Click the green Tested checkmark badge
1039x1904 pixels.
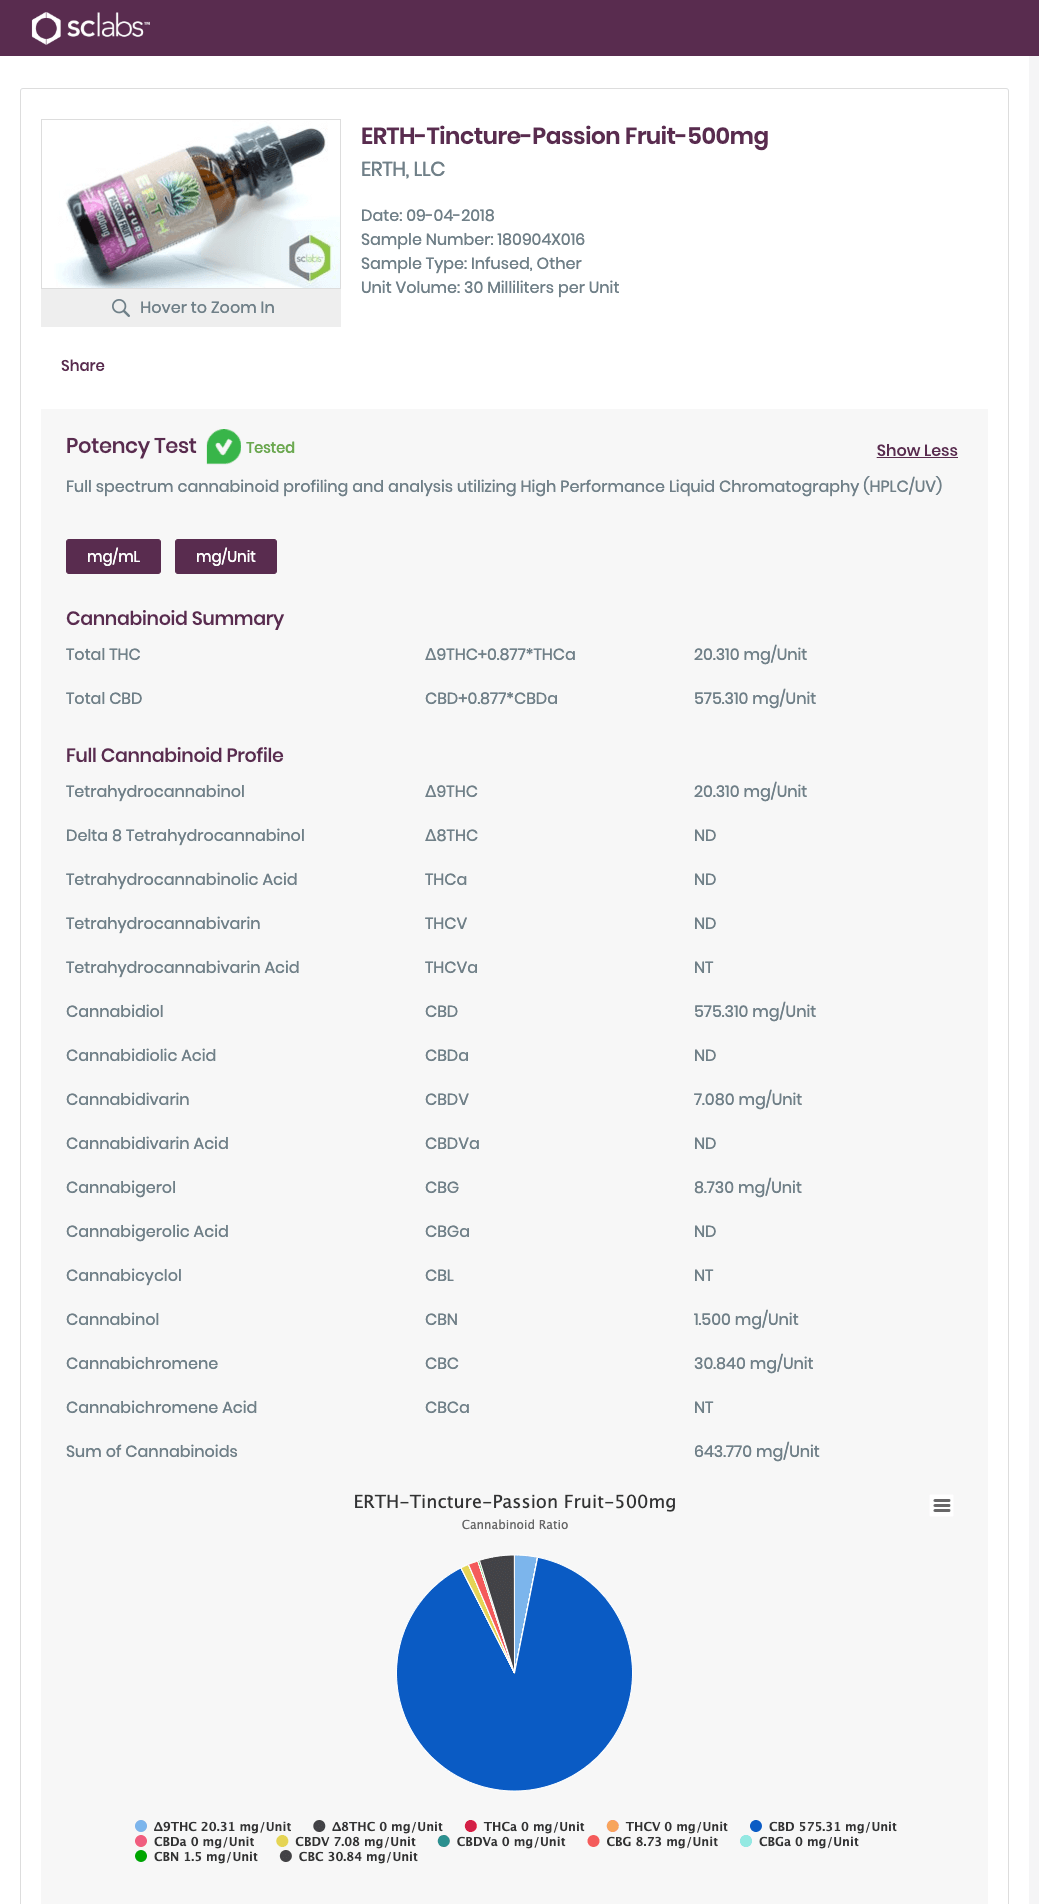223,447
